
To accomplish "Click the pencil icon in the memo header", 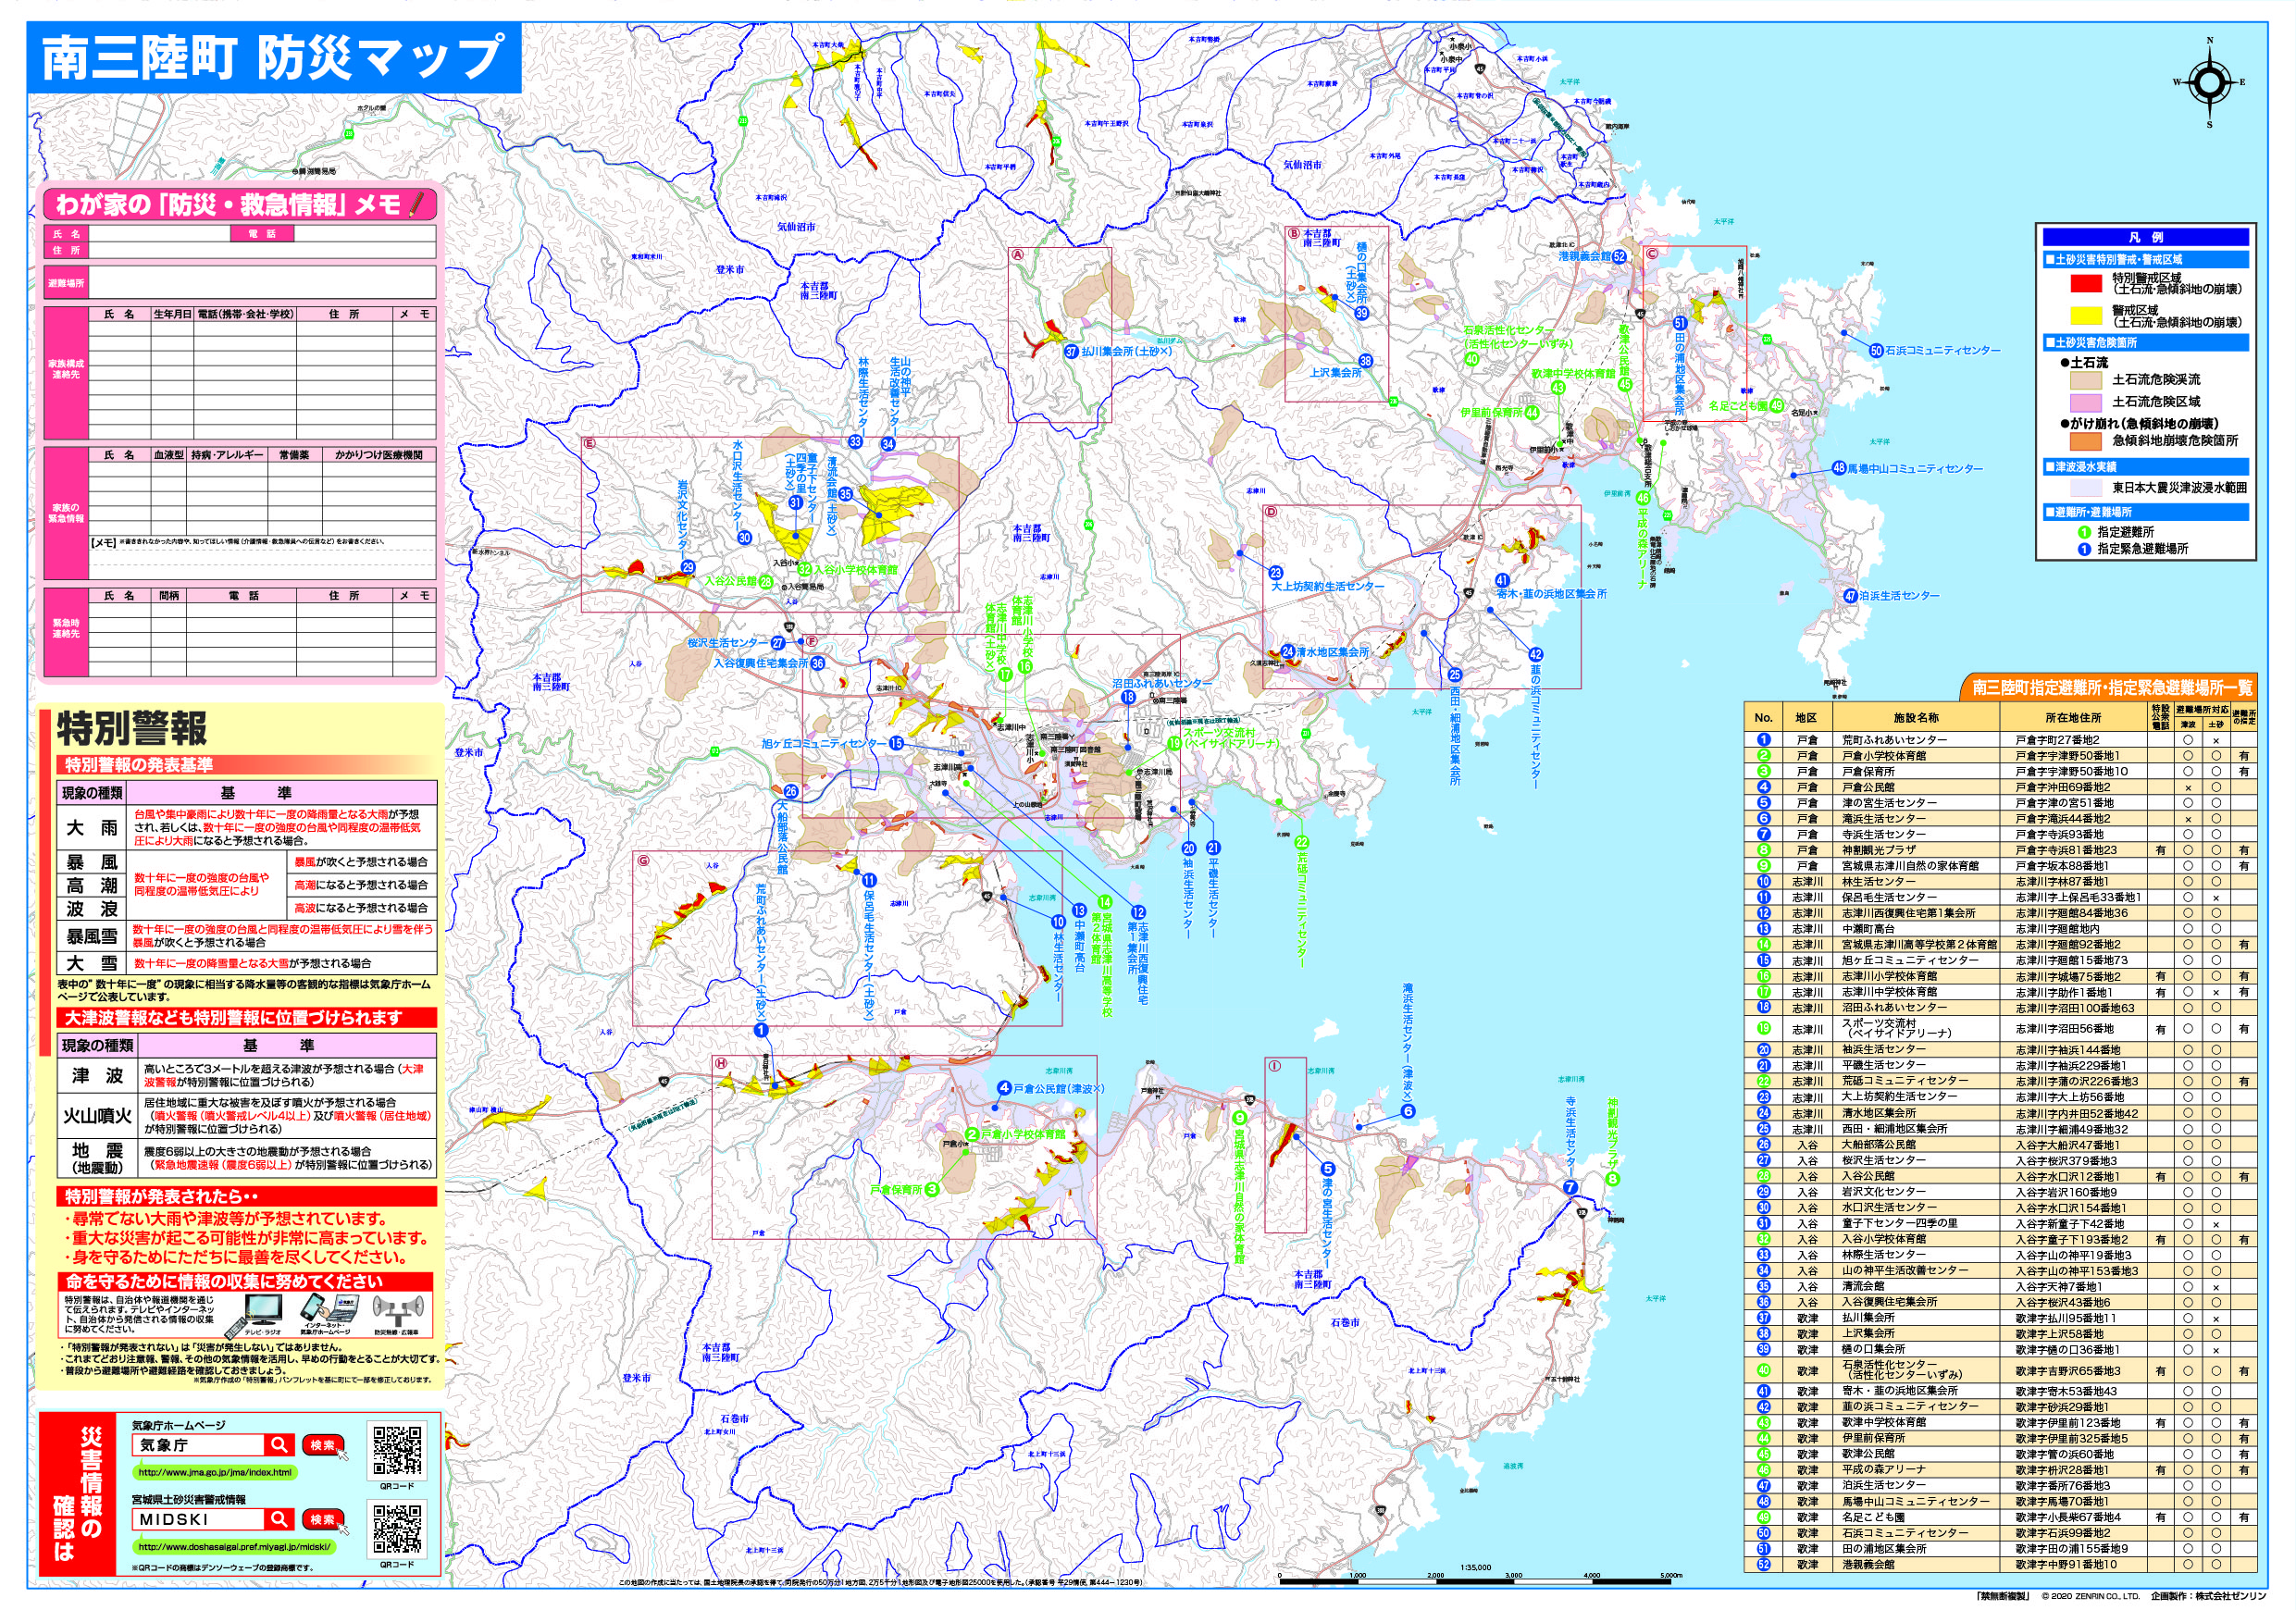I will [x=418, y=205].
